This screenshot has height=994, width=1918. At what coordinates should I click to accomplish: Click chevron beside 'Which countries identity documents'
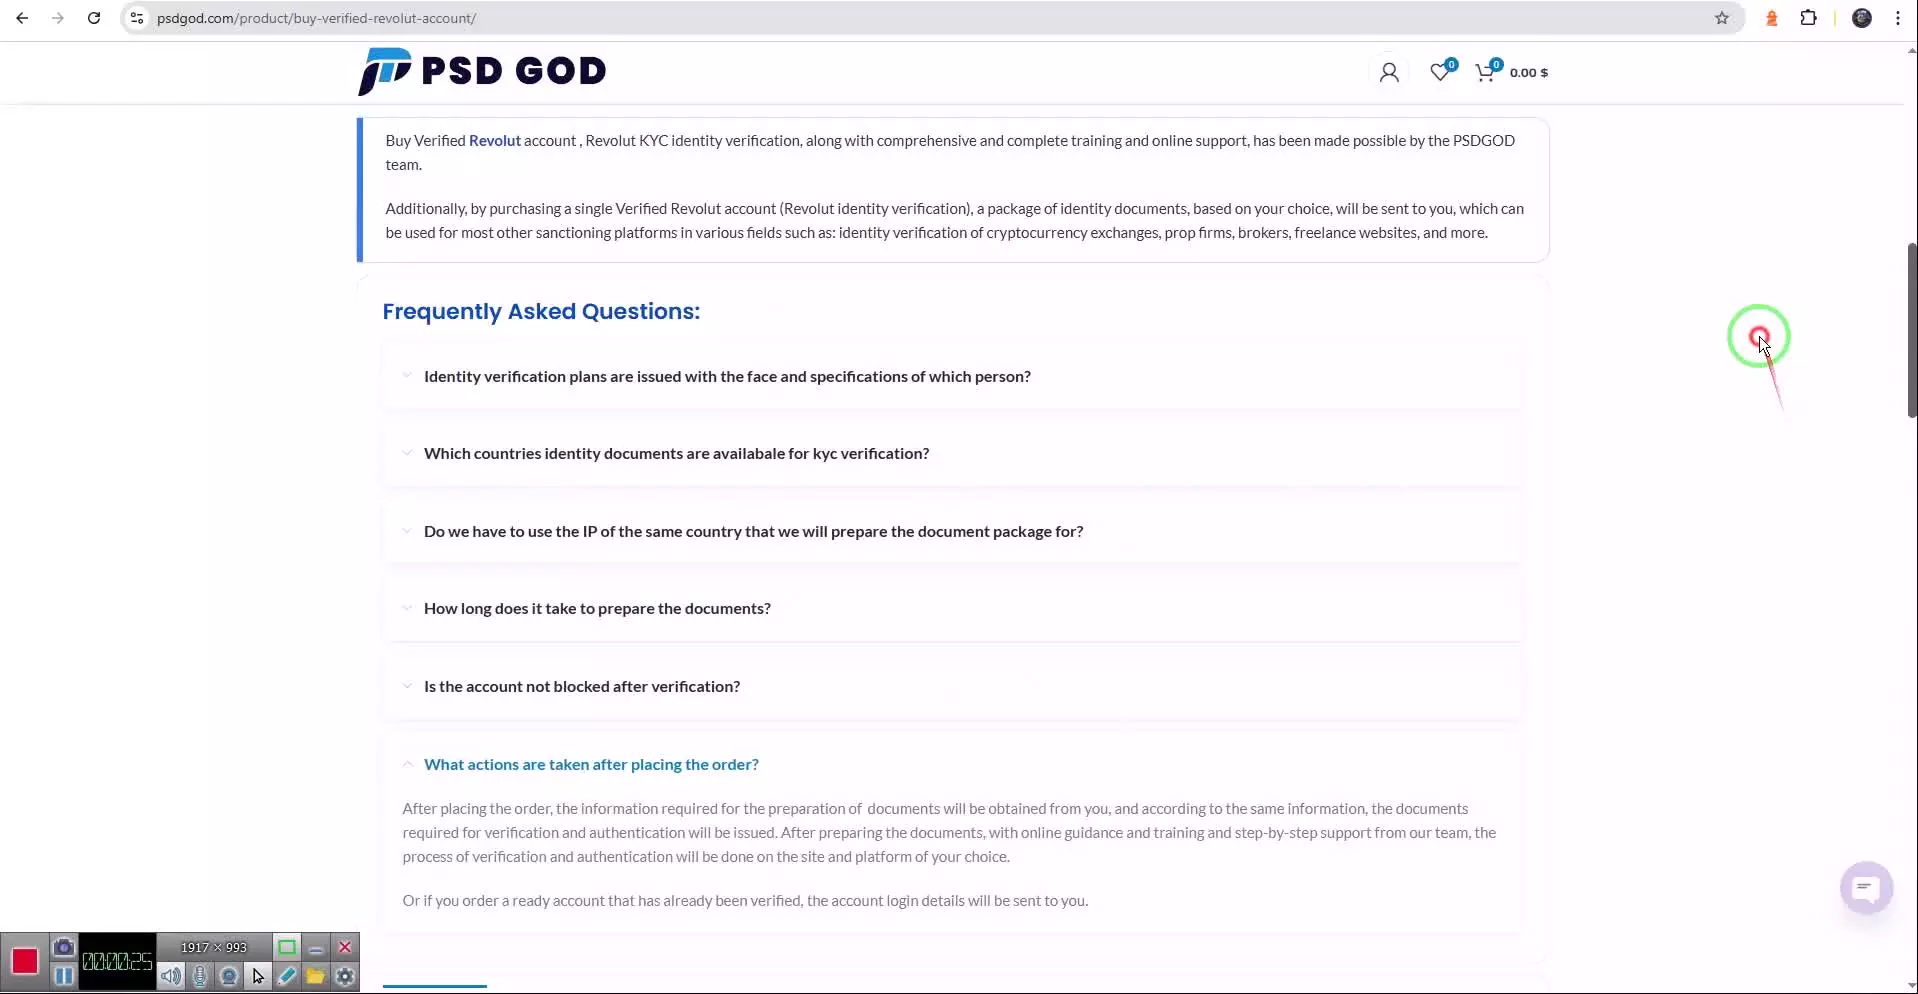[x=407, y=453]
